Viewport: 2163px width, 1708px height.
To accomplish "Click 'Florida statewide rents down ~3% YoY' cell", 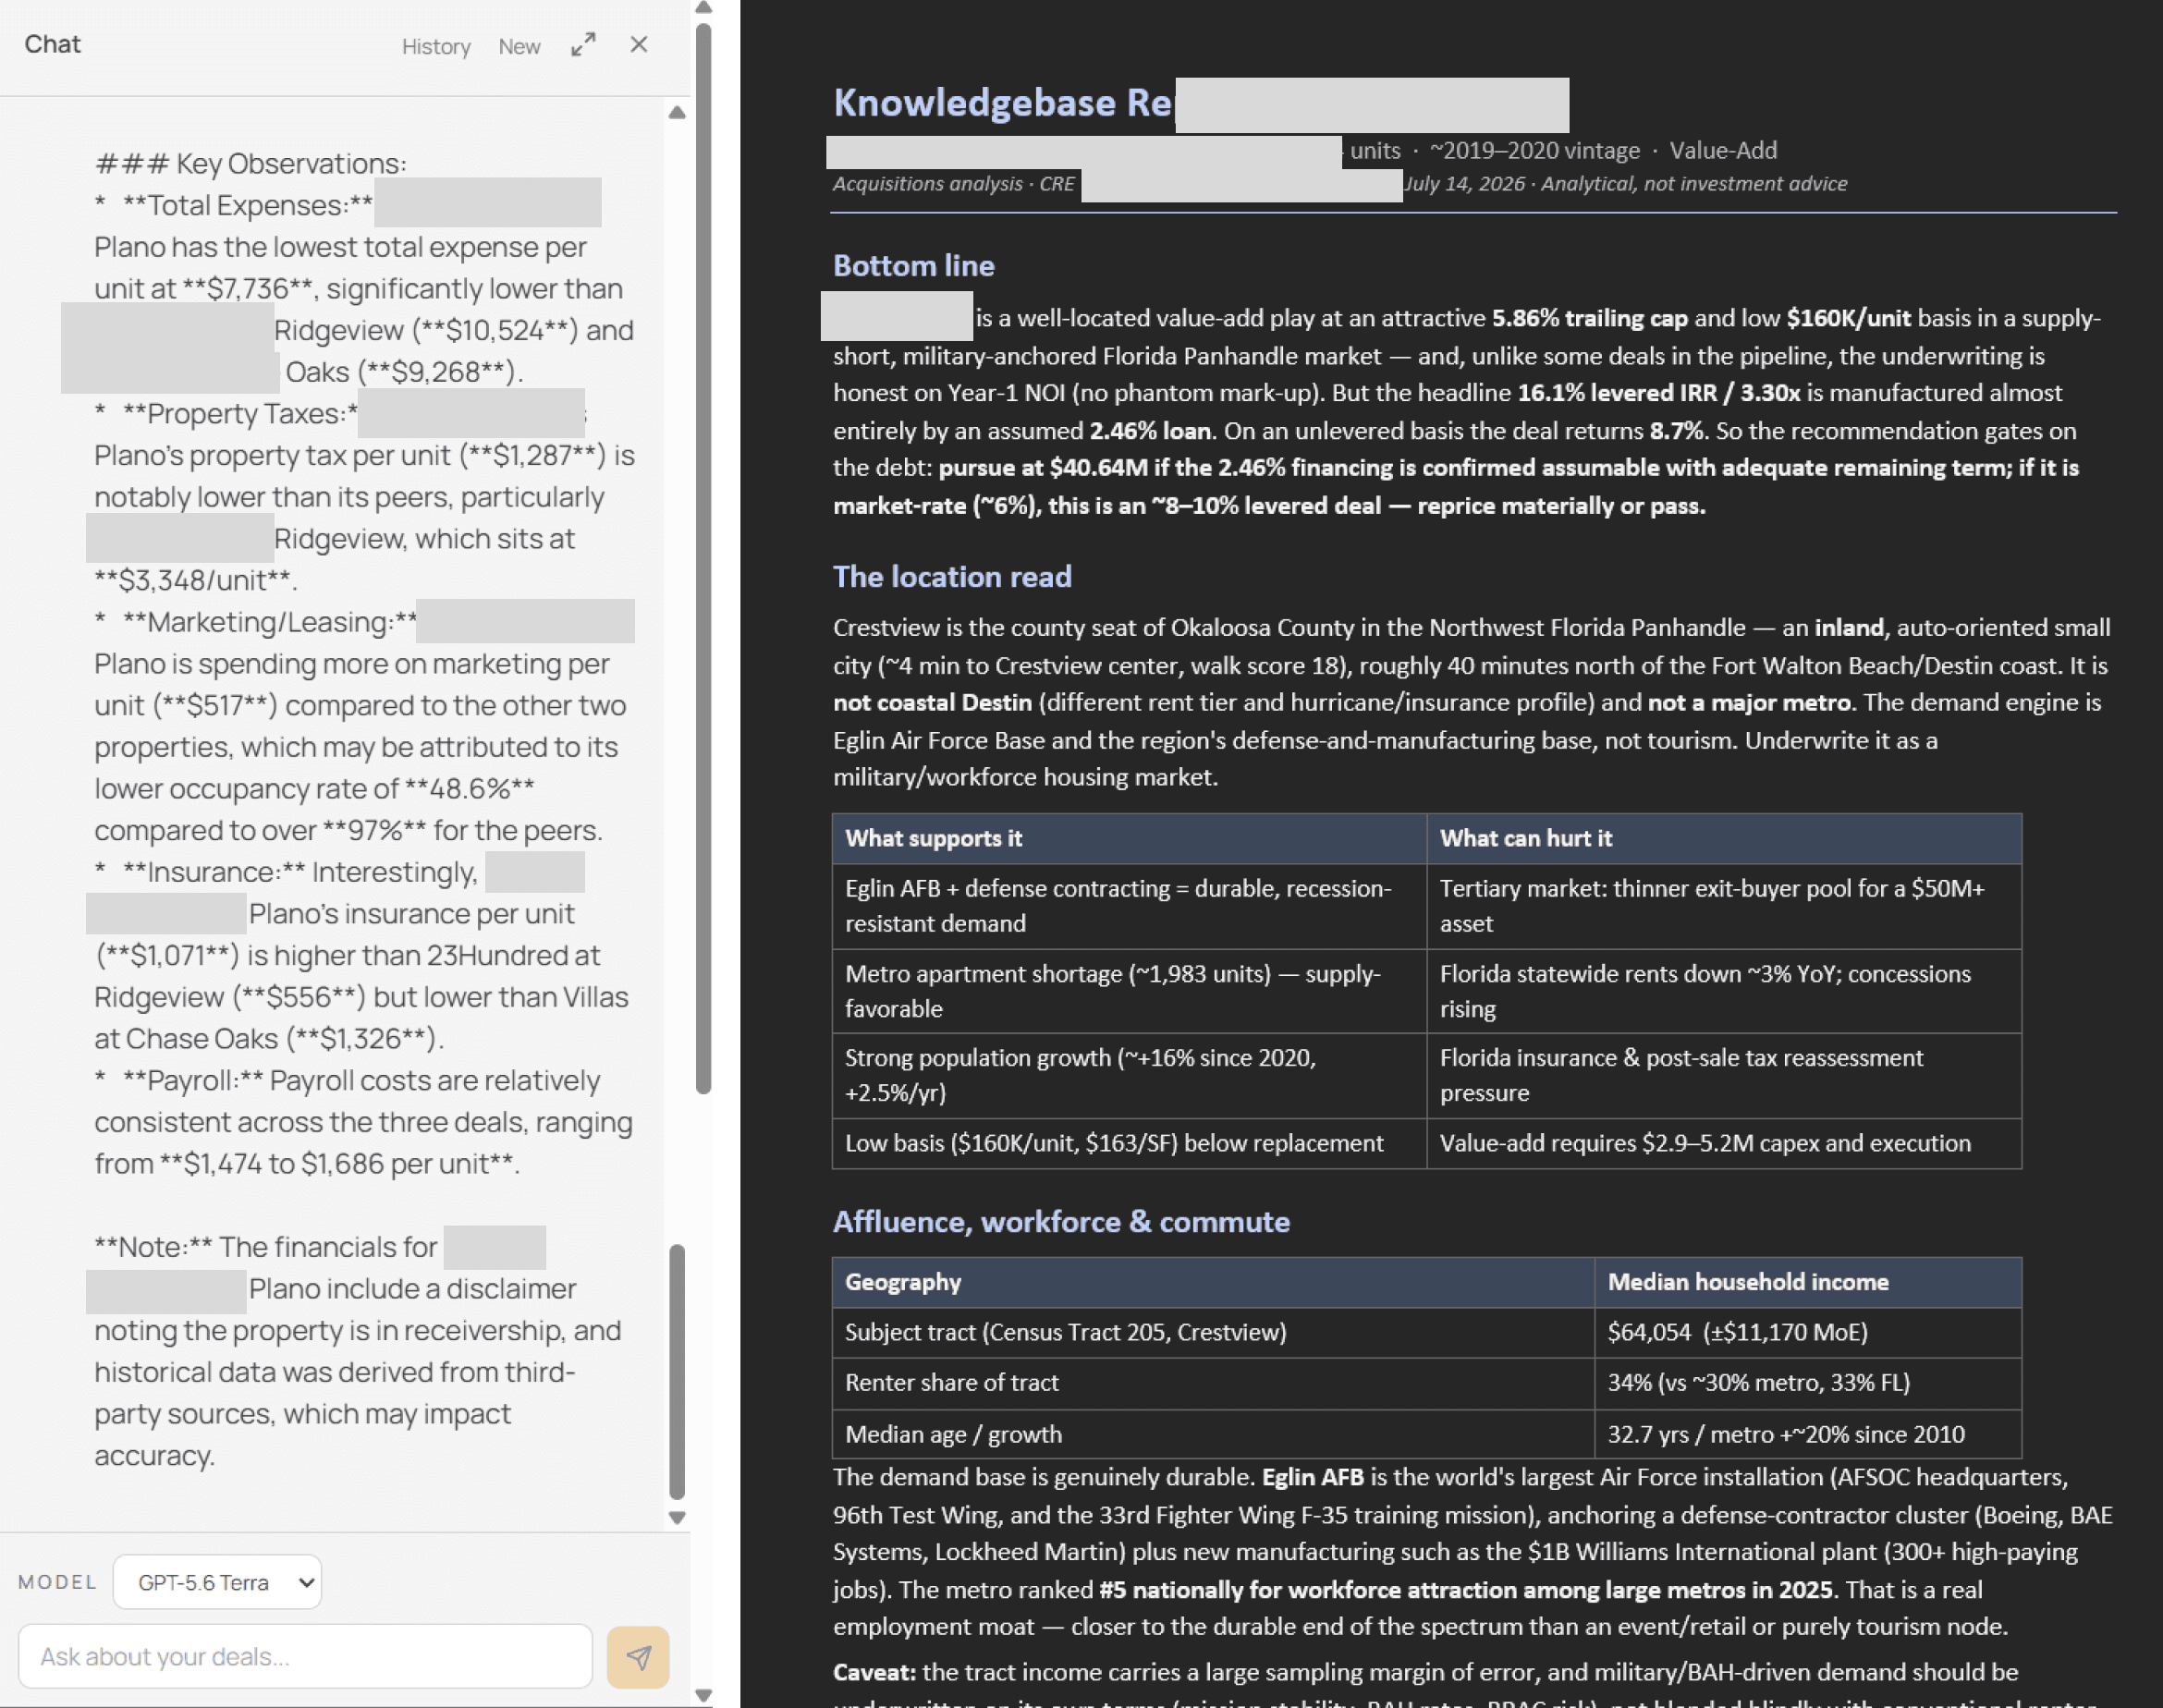I will [x=1724, y=991].
